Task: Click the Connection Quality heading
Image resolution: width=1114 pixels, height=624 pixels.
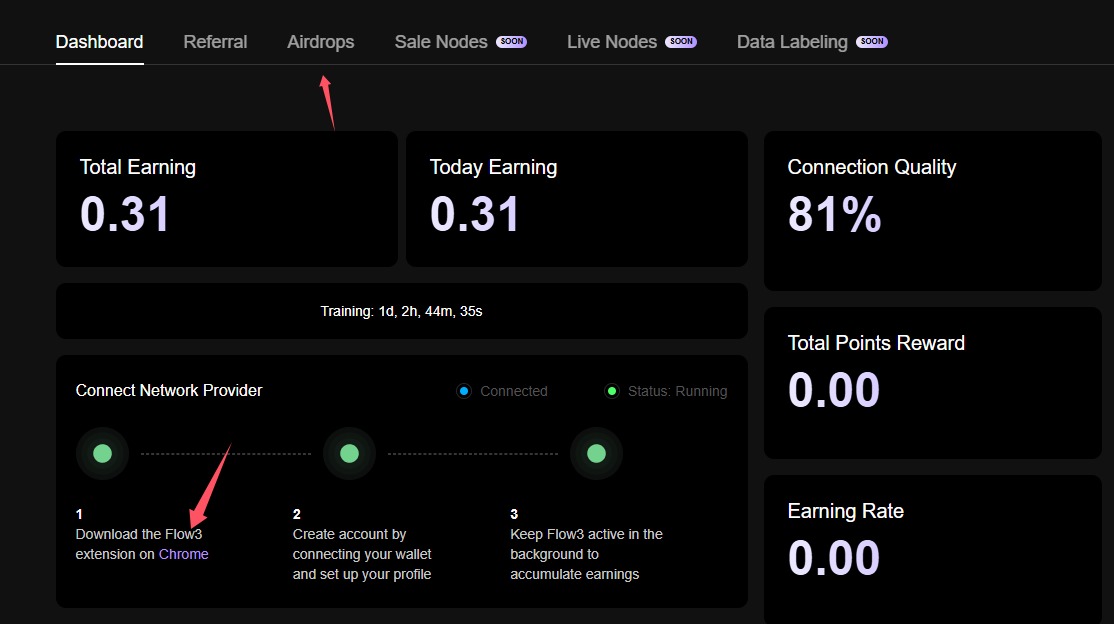Action: 872,167
